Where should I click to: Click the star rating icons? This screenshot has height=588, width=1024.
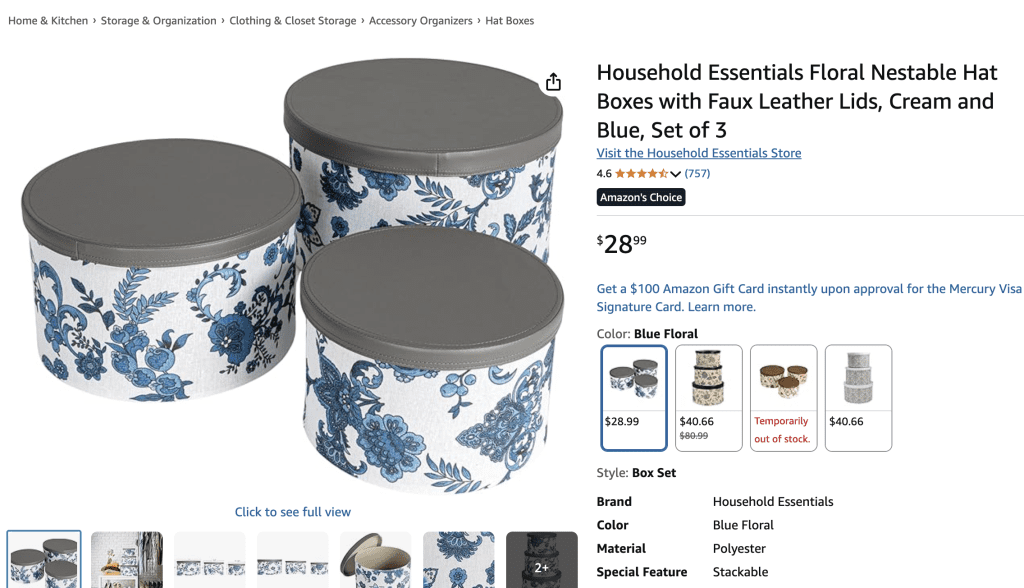tap(641, 174)
